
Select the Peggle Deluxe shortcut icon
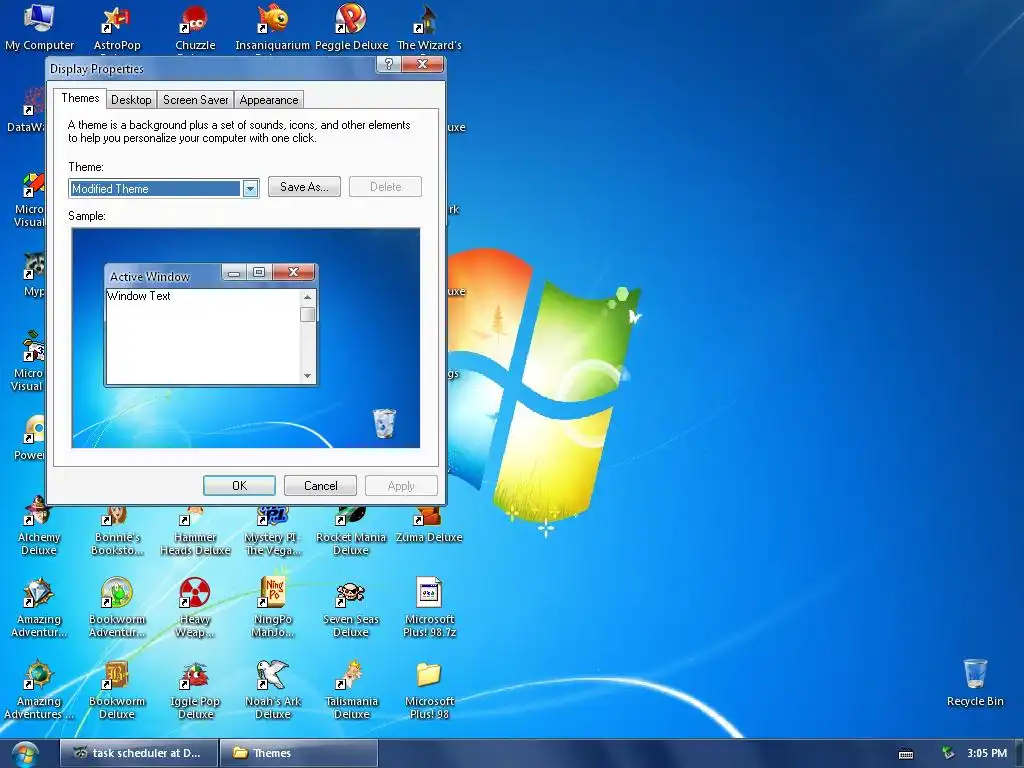click(351, 27)
